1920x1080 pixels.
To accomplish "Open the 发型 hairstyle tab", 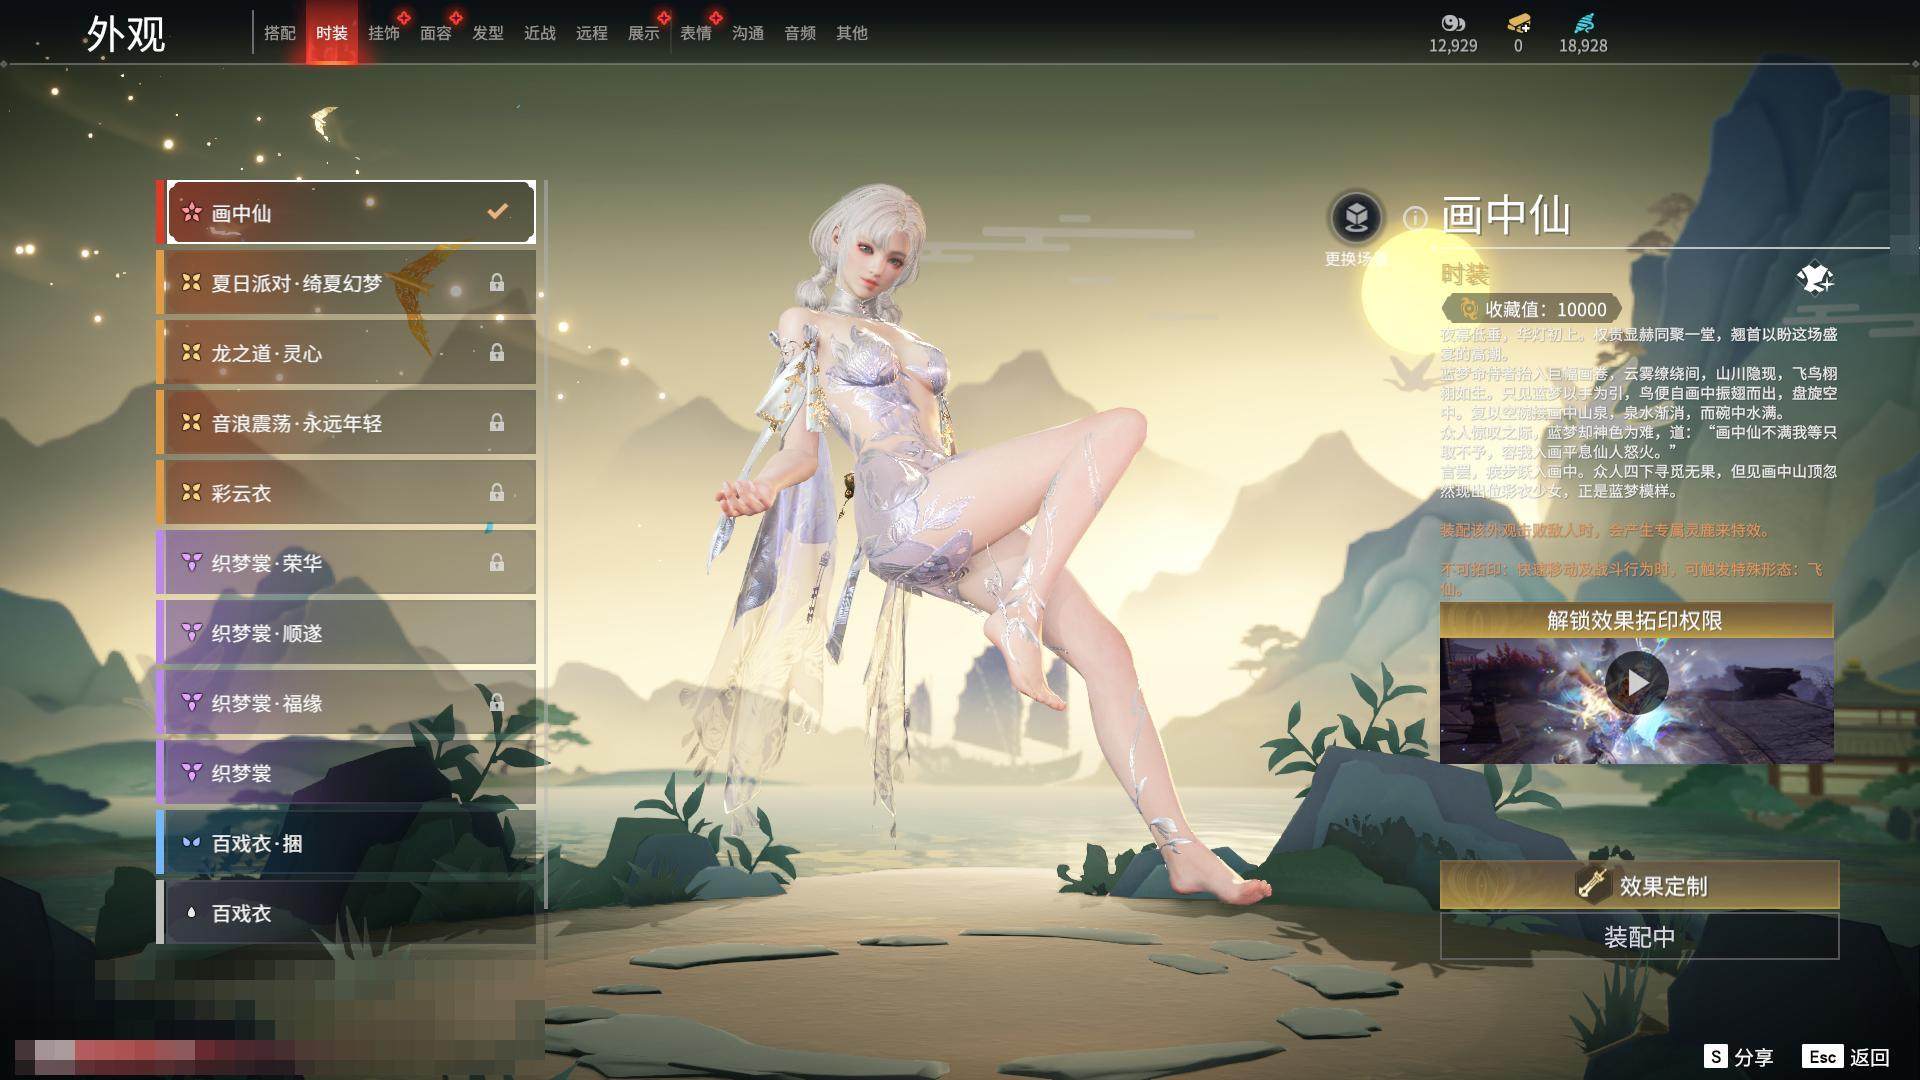I will point(487,33).
